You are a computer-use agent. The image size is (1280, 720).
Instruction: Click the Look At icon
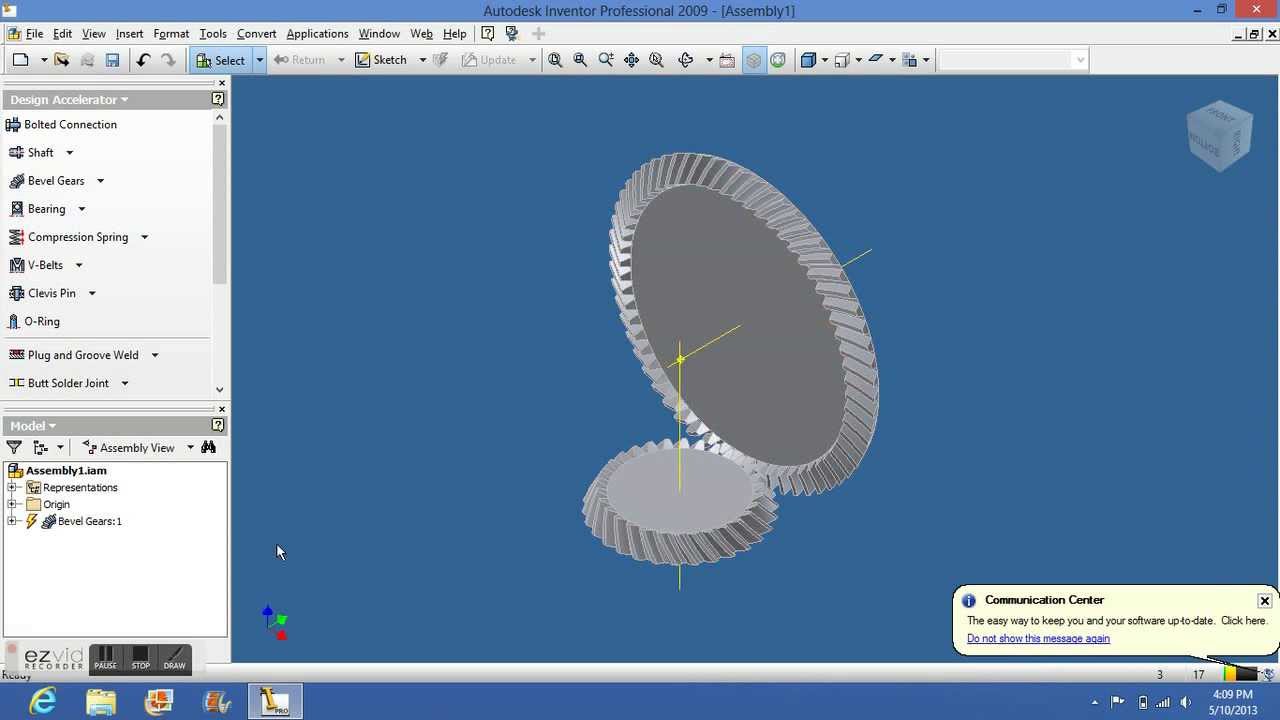pyautogui.click(x=727, y=60)
